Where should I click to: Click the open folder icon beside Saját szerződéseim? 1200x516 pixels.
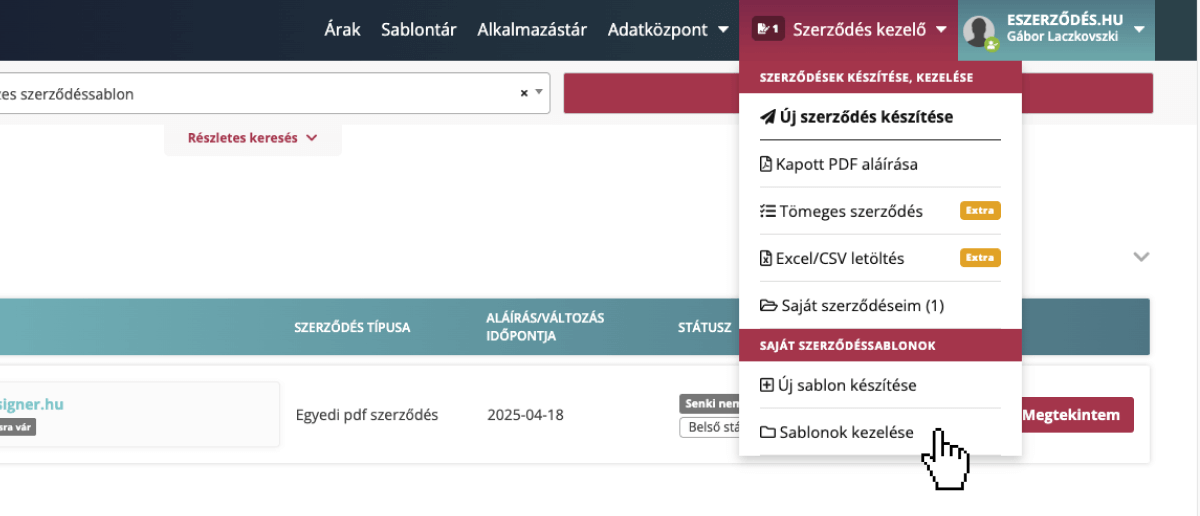click(767, 305)
